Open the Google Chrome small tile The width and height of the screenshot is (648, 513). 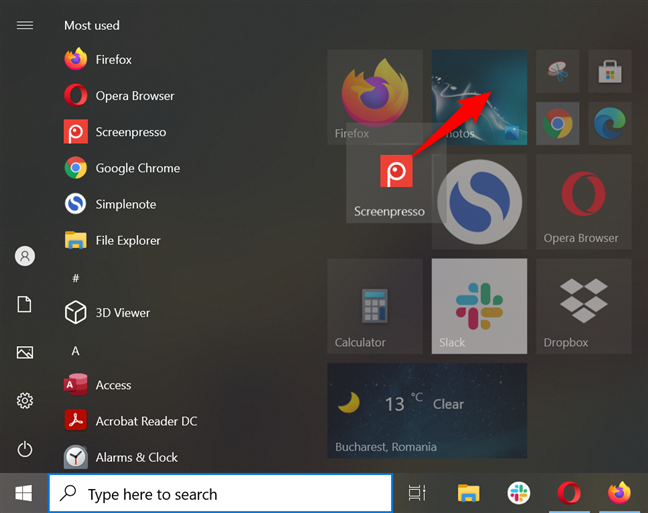coord(557,123)
